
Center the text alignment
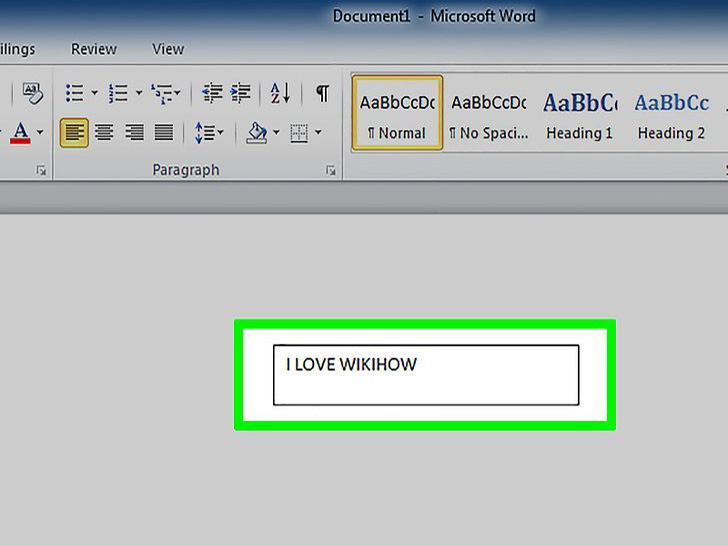click(104, 133)
